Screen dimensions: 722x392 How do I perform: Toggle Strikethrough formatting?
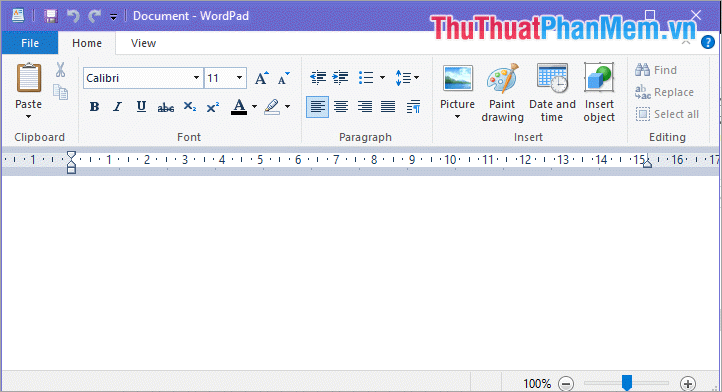[165, 108]
